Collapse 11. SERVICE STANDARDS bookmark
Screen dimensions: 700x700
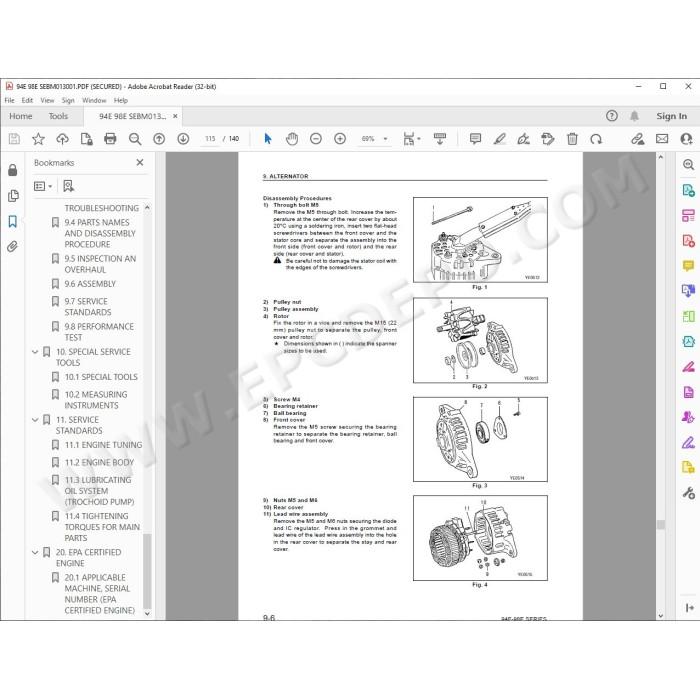[x=35, y=420]
